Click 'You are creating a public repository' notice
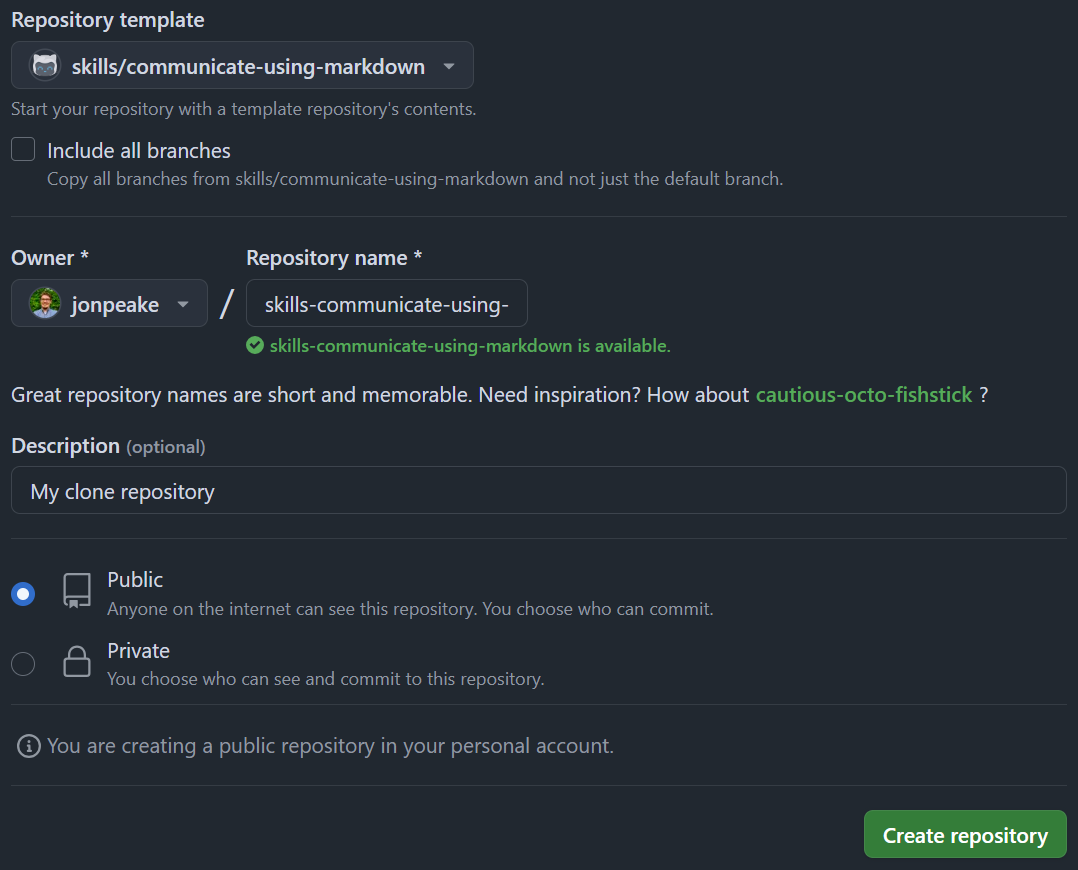The image size is (1078, 870). coord(330,746)
